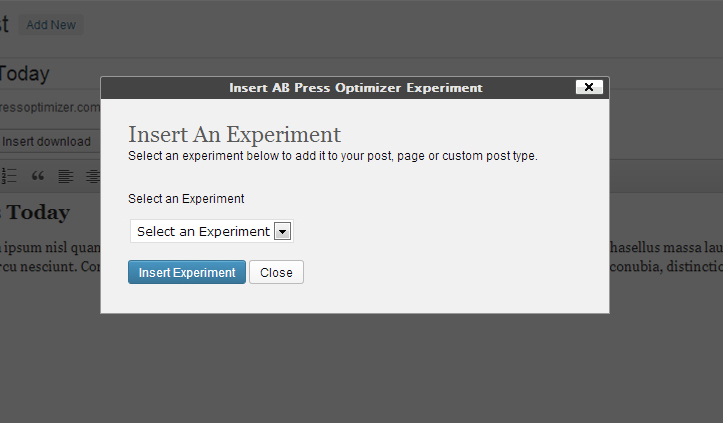Click the Add New button behind dialog

pos(51,25)
